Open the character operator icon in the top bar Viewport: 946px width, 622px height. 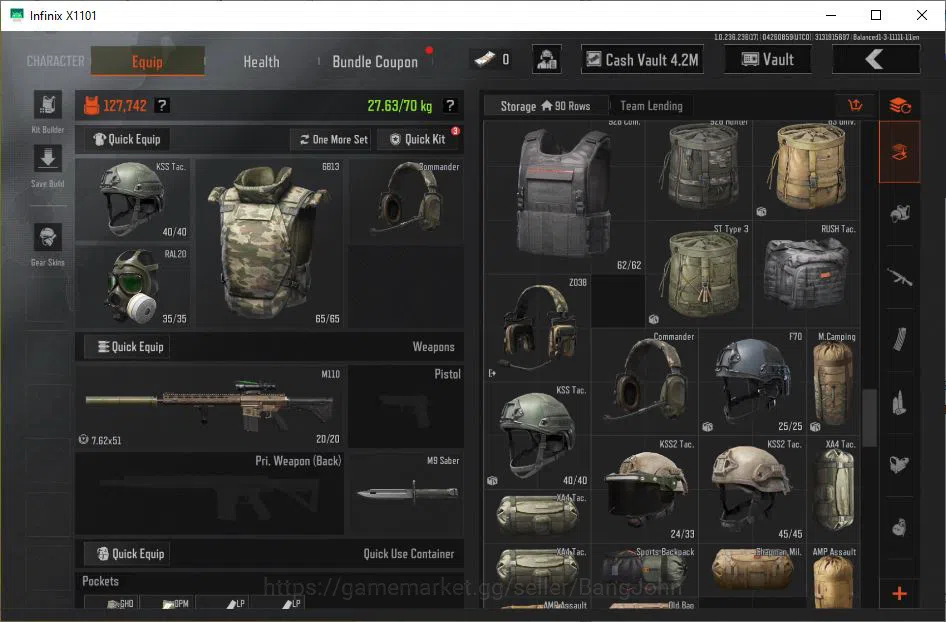[547, 59]
